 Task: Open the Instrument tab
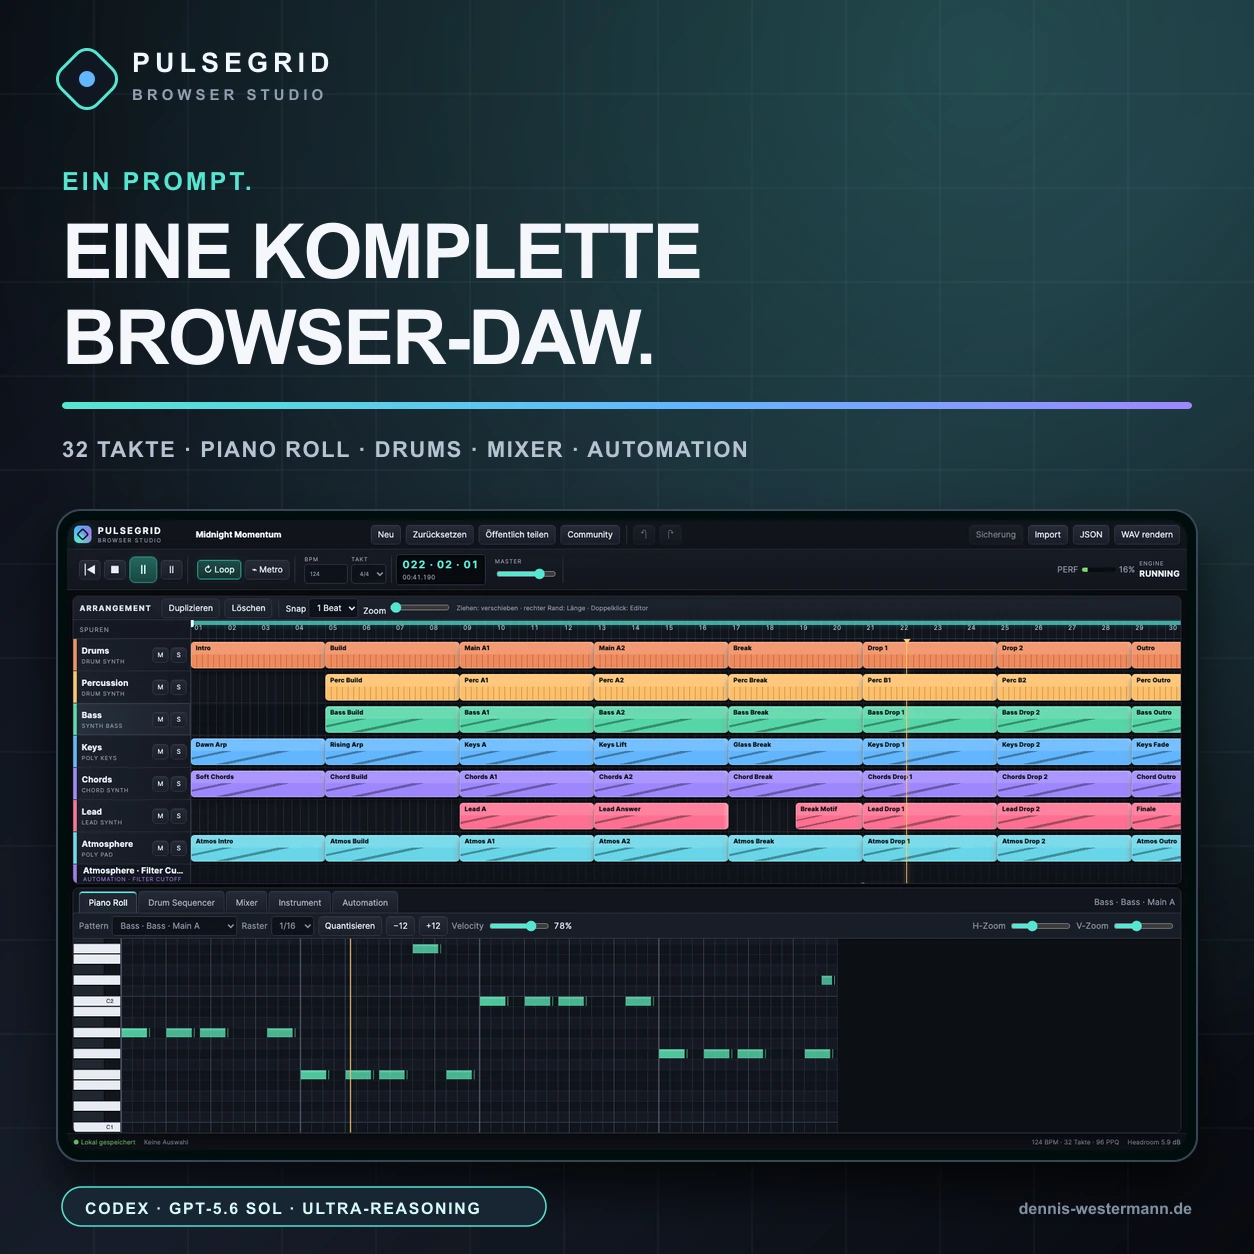[300, 902]
